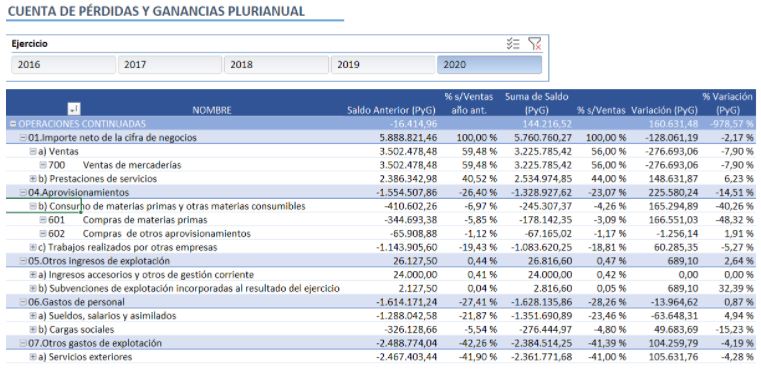Image resolution: width=761 pixels, height=370 pixels.
Task: Collapse 07.Otros gastos de explotación
Action: point(23,343)
